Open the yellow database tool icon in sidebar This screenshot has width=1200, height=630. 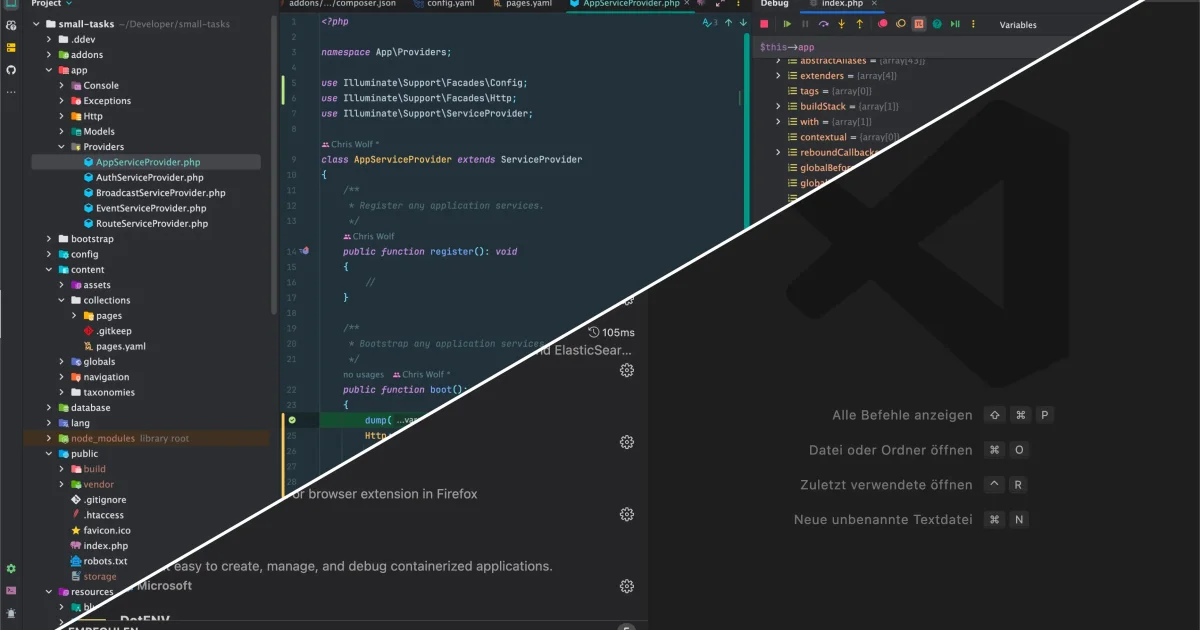[11, 47]
